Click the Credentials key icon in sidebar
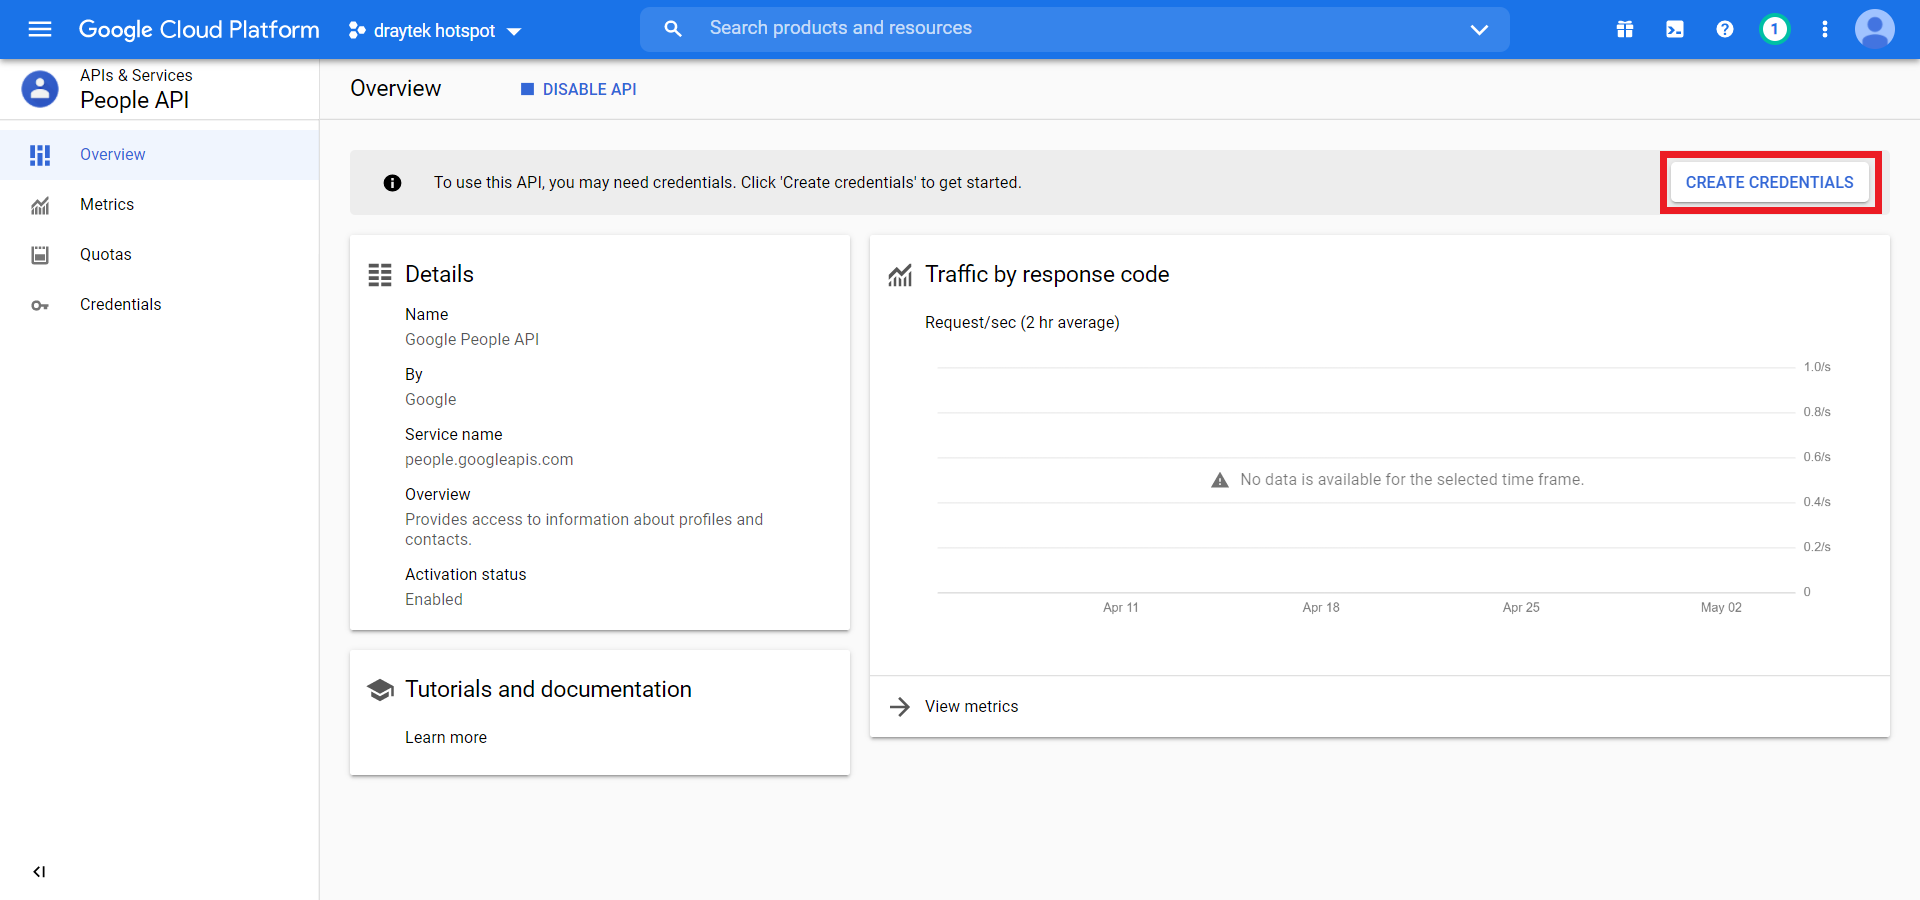Image resolution: width=1920 pixels, height=900 pixels. pos(40,306)
